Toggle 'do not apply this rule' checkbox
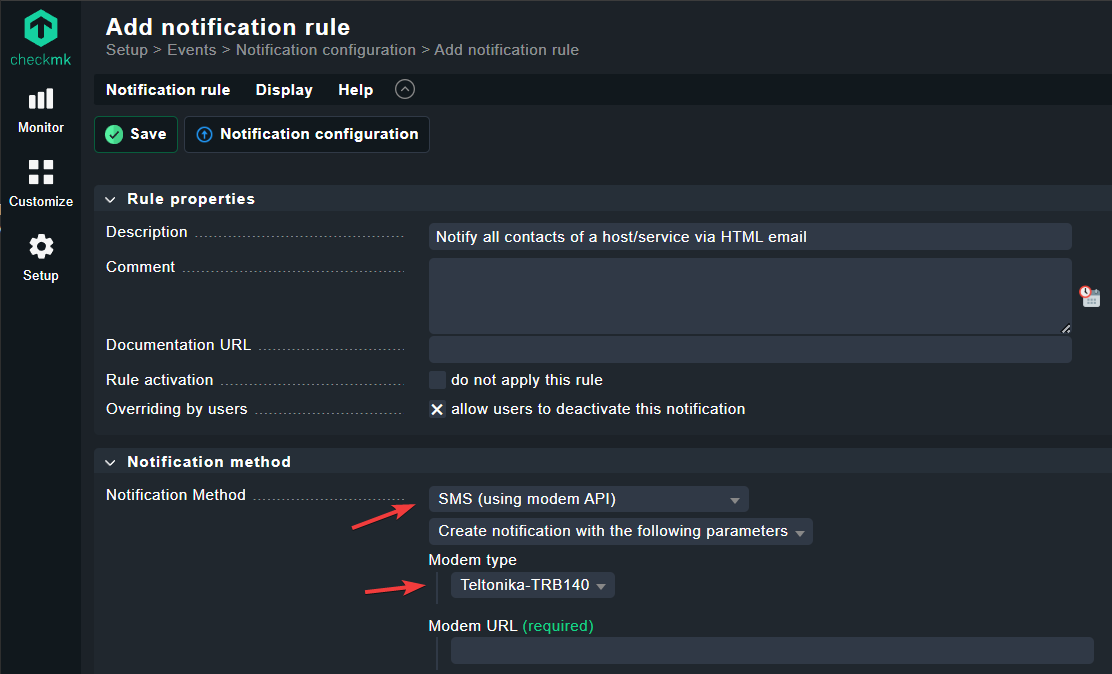1112x674 pixels. tap(437, 380)
